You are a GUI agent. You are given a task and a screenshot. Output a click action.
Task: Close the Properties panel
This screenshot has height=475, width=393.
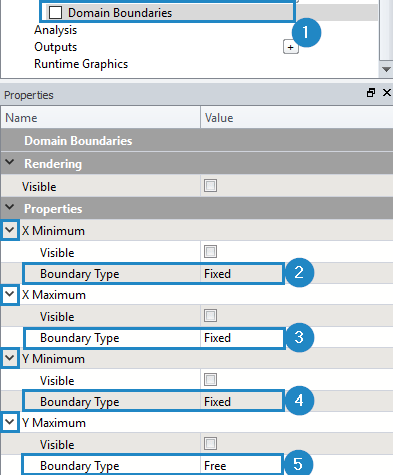tap(387, 93)
